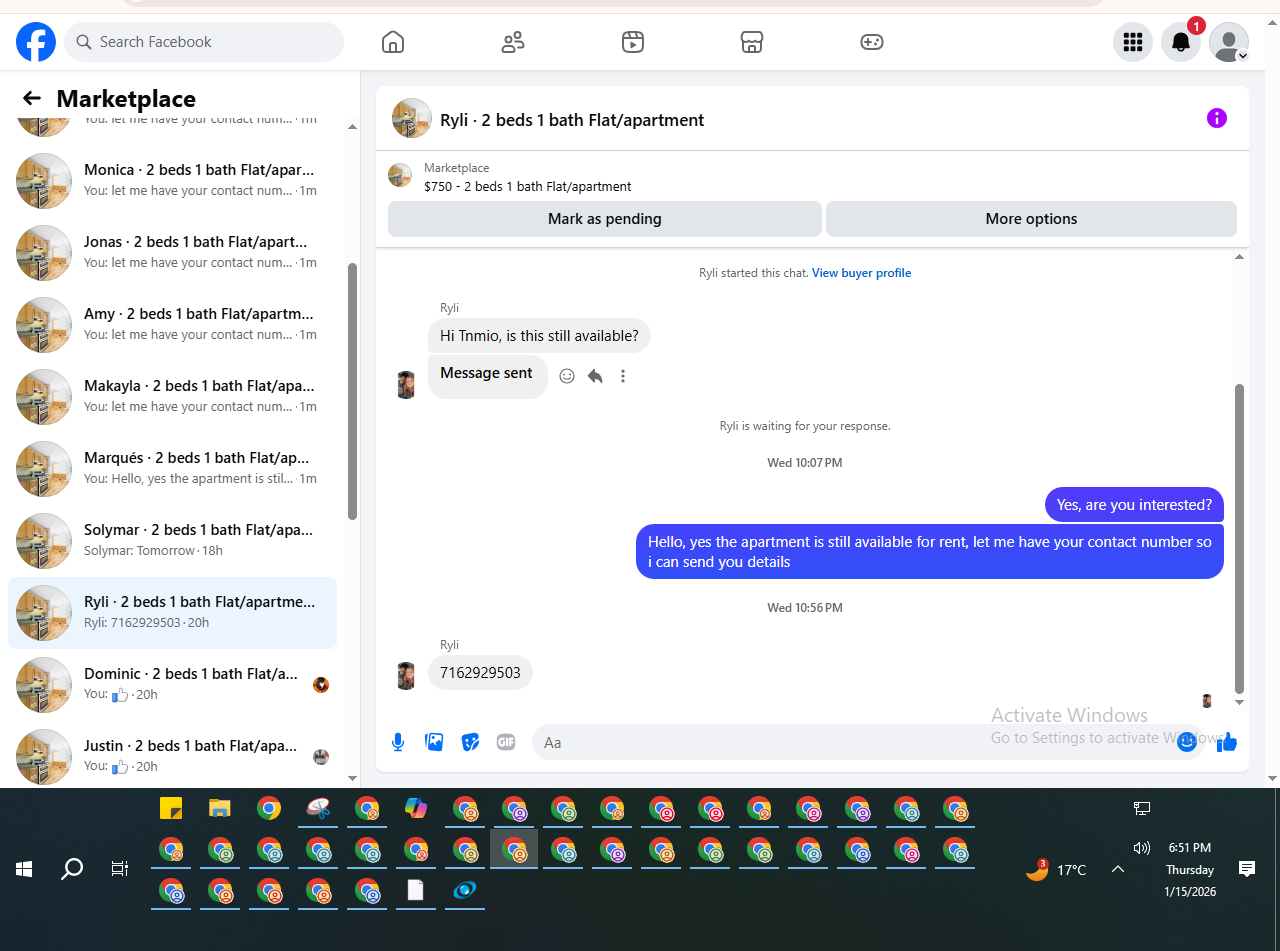The width and height of the screenshot is (1280, 951).
Task: Open Monica's conversation
Action: [172, 181]
